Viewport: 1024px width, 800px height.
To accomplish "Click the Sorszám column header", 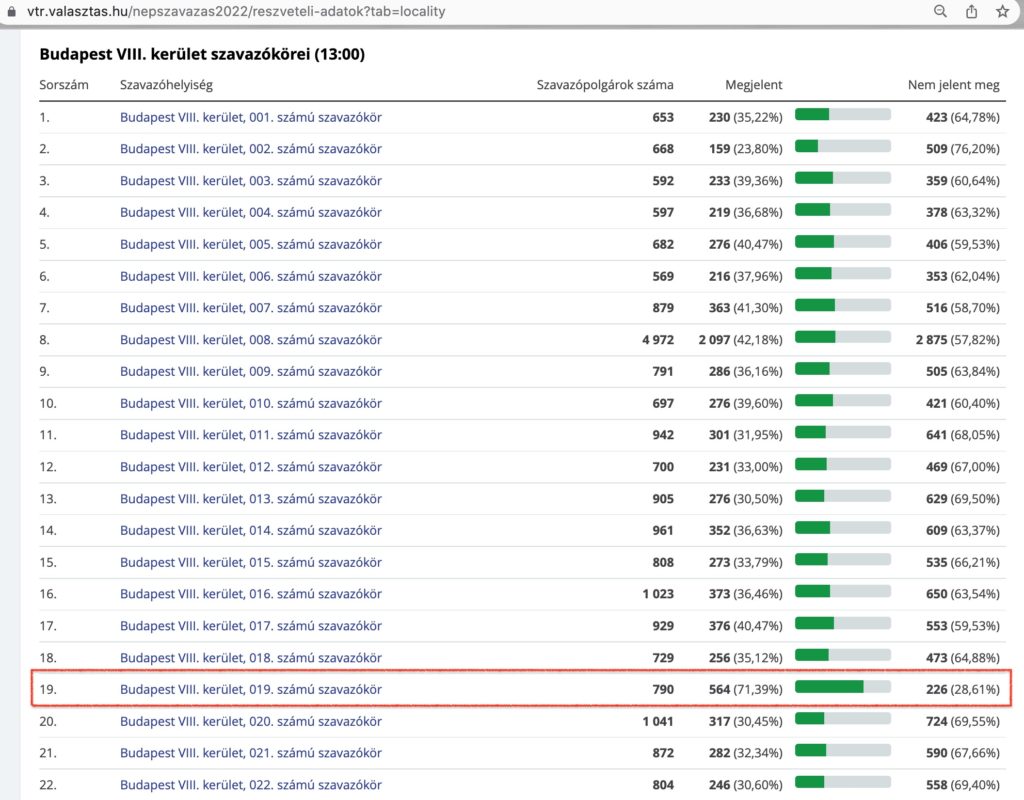I will (x=64, y=85).
